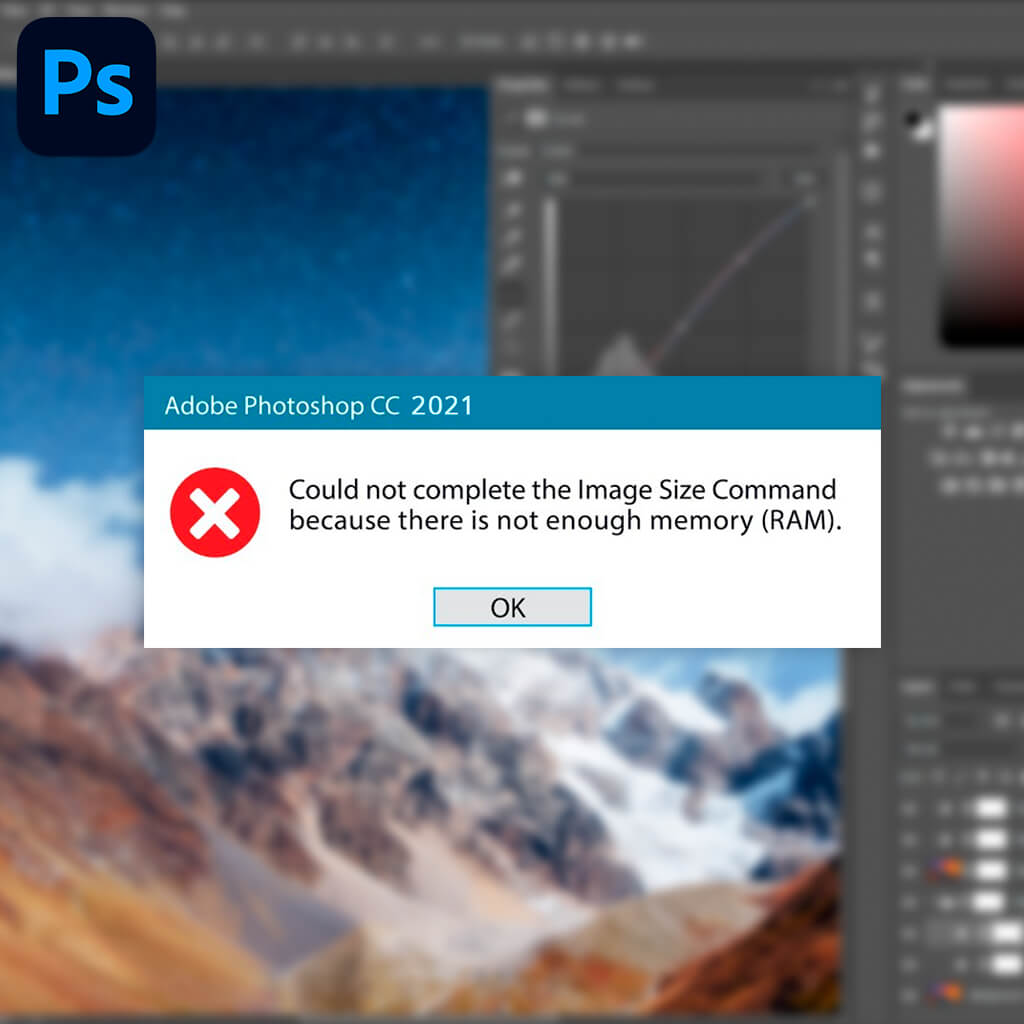Toggle visibility eye of the topmost layer
Screen dimensions: 1024x1024
(909, 809)
